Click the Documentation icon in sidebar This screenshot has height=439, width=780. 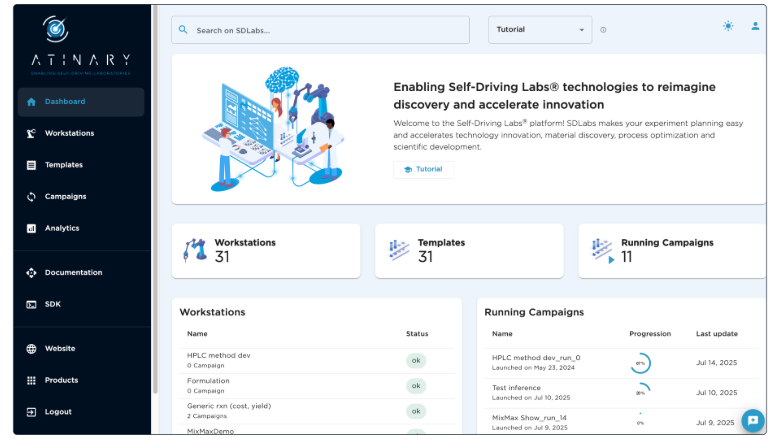[x=31, y=273]
